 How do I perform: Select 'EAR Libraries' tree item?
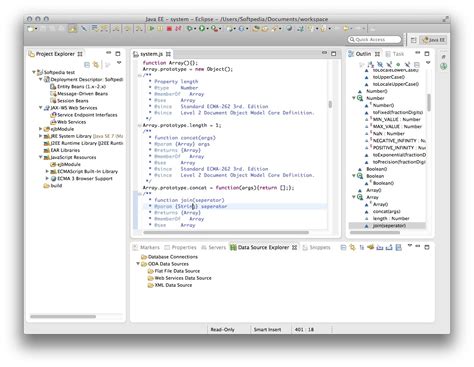click(x=65, y=150)
